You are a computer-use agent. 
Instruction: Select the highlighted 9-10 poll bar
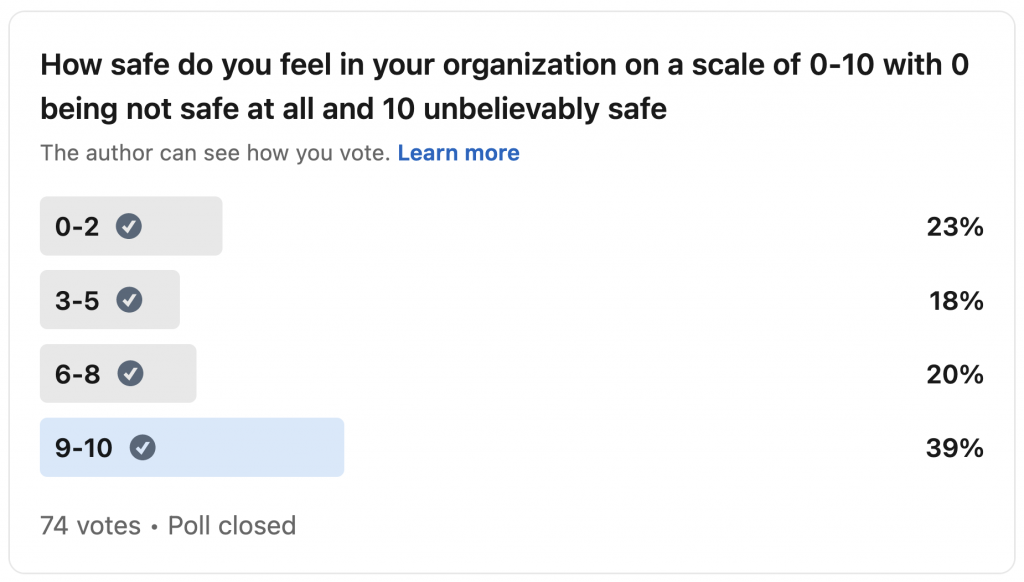192,447
